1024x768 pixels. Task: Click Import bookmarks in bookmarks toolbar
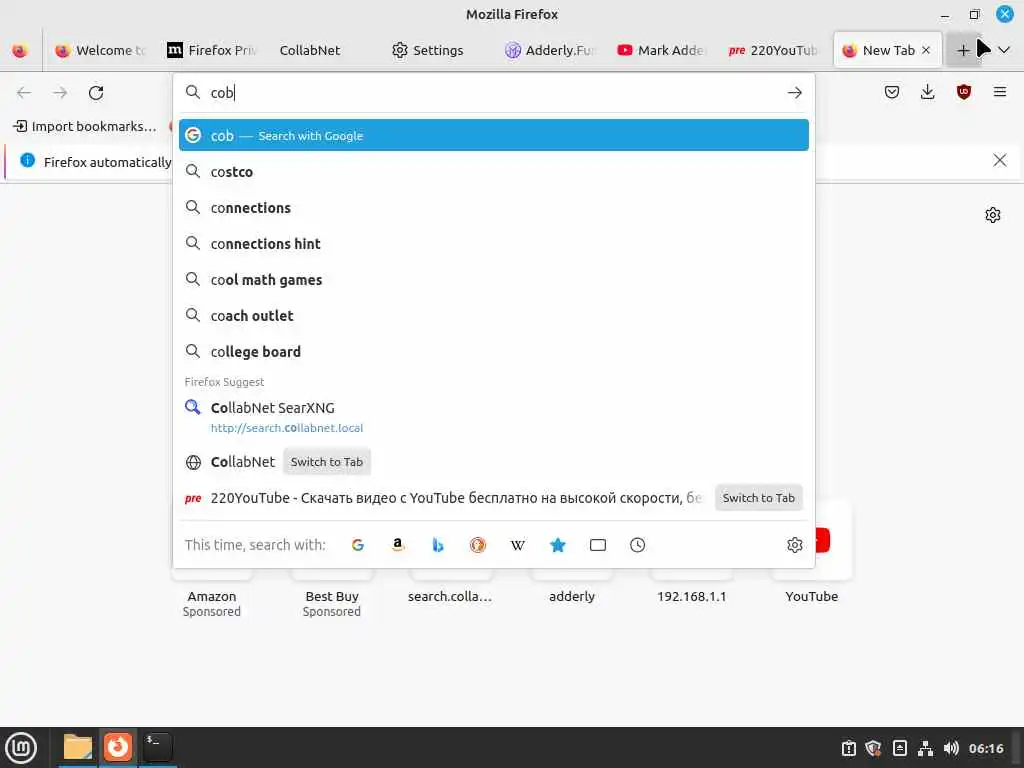coord(86,126)
